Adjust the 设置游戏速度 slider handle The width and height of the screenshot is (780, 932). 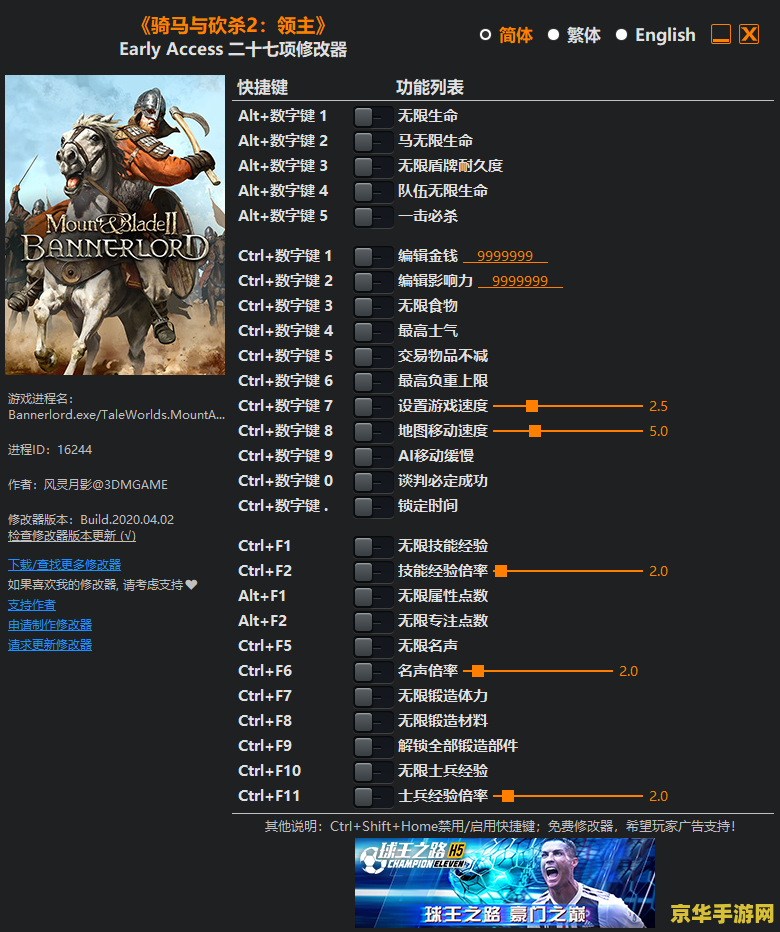click(532, 406)
